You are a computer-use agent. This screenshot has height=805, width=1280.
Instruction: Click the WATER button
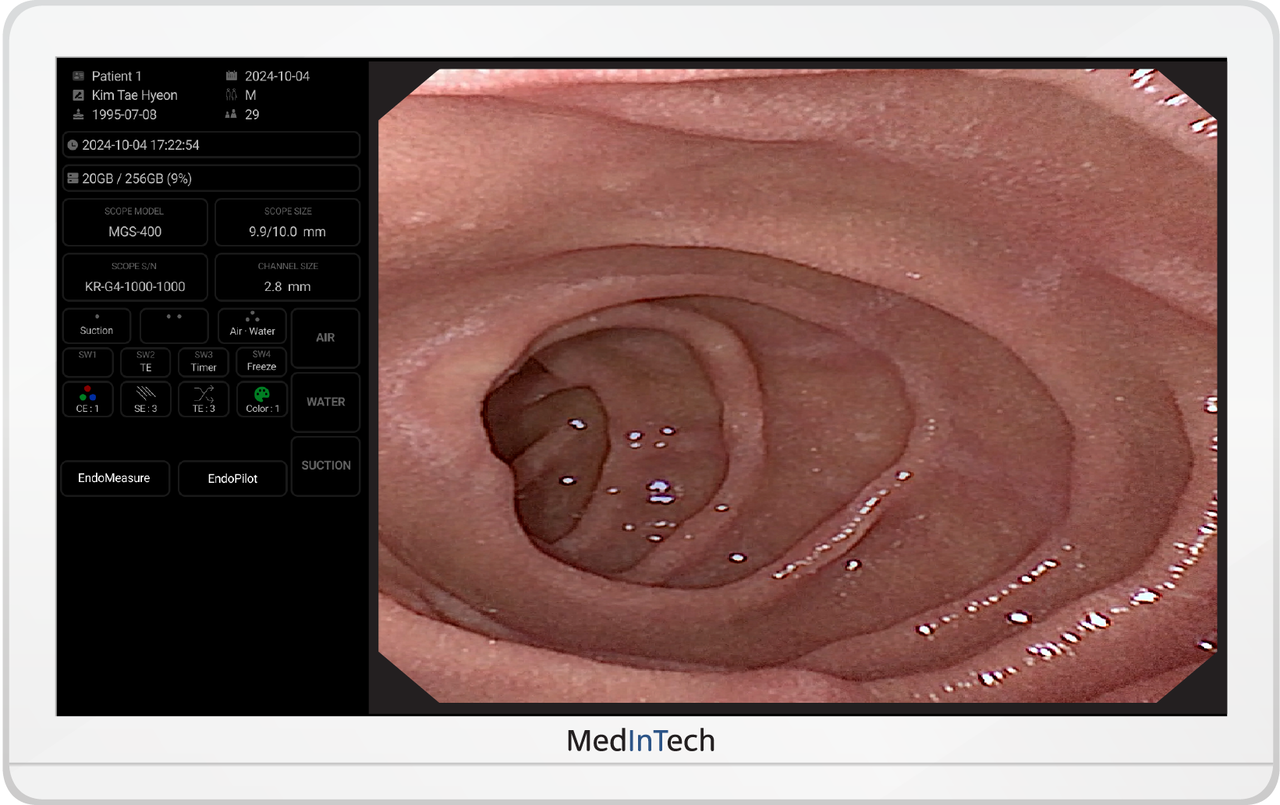click(x=325, y=402)
